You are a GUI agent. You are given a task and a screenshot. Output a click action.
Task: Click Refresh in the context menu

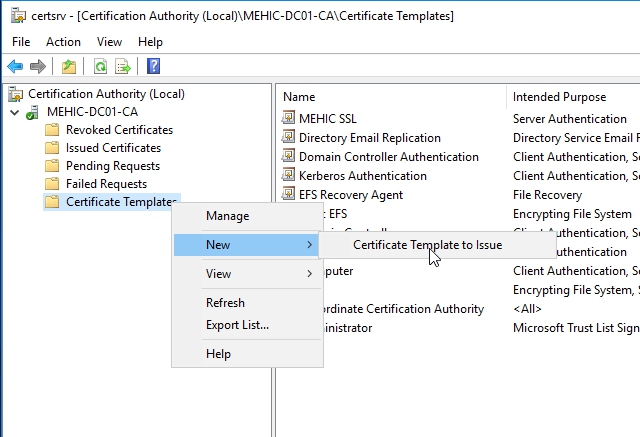pyautogui.click(x=225, y=303)
